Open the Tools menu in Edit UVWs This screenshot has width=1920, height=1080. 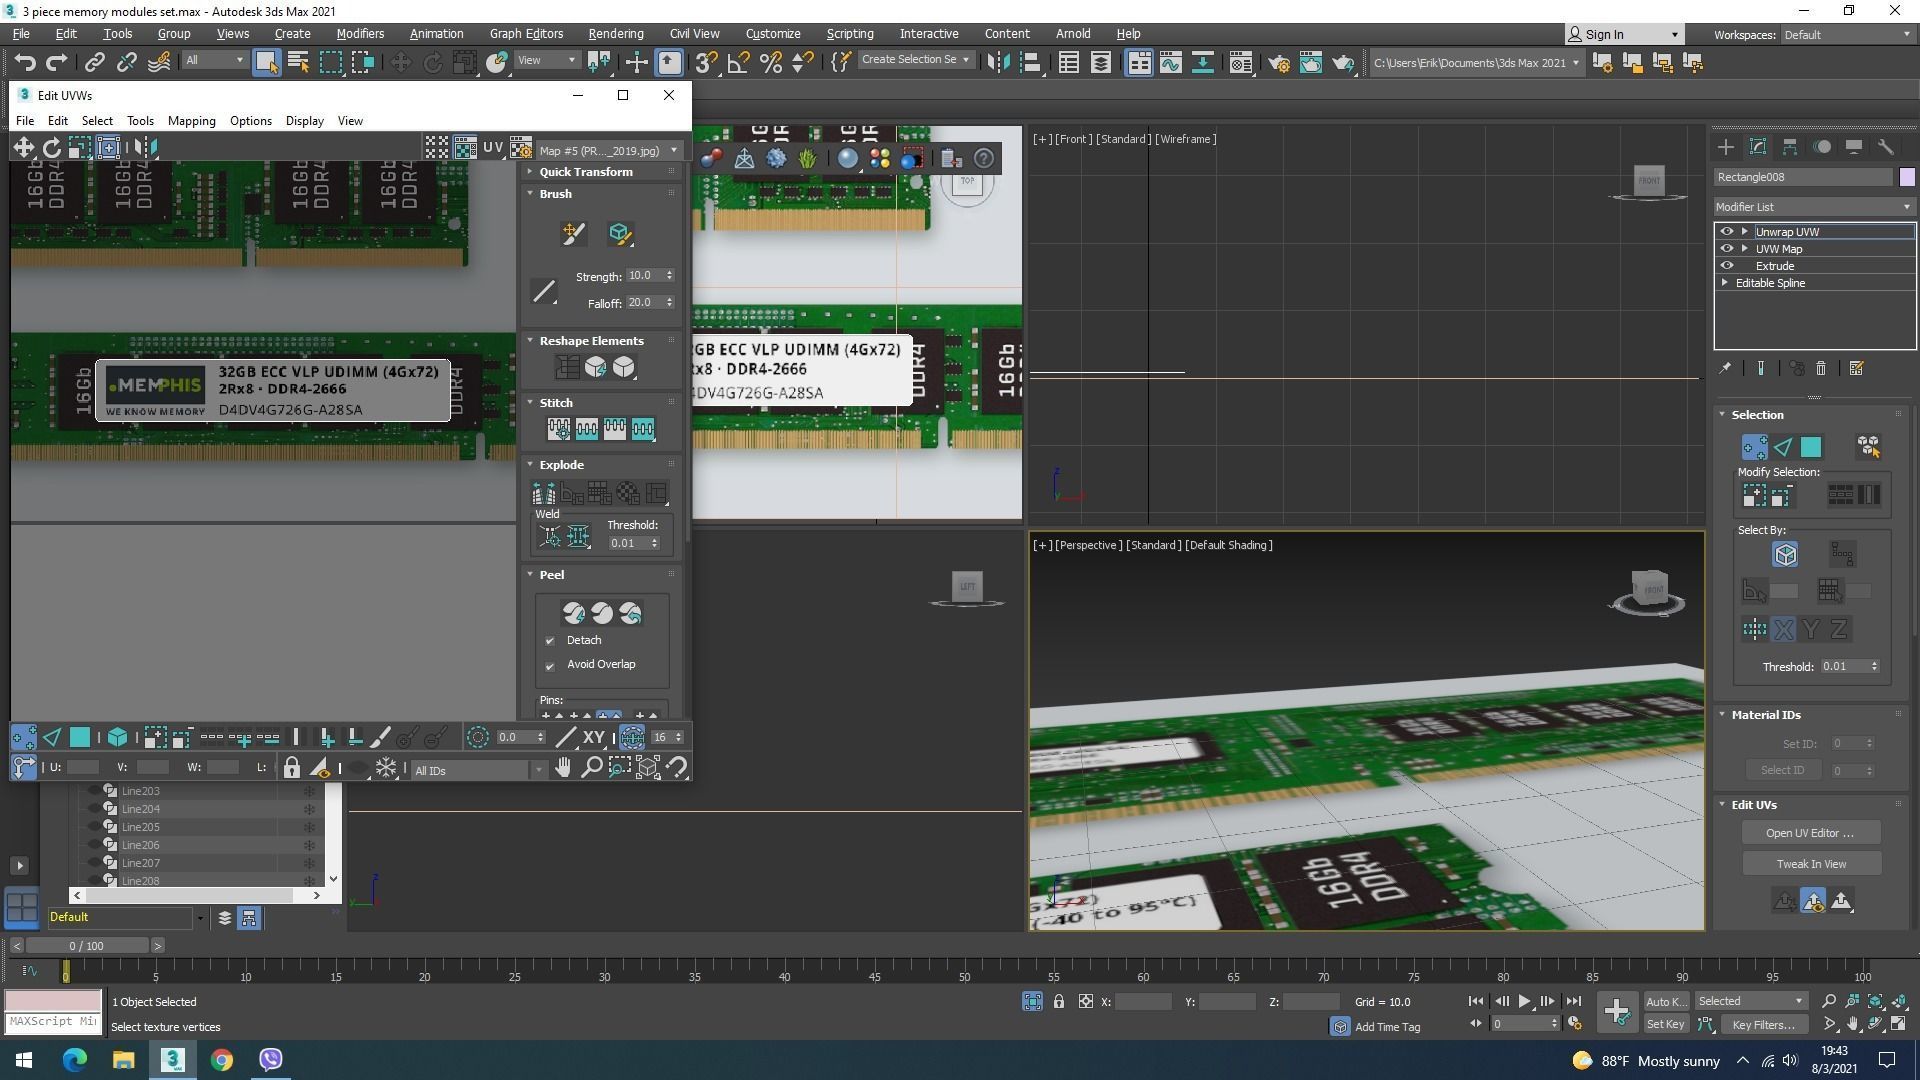point(140,121)
